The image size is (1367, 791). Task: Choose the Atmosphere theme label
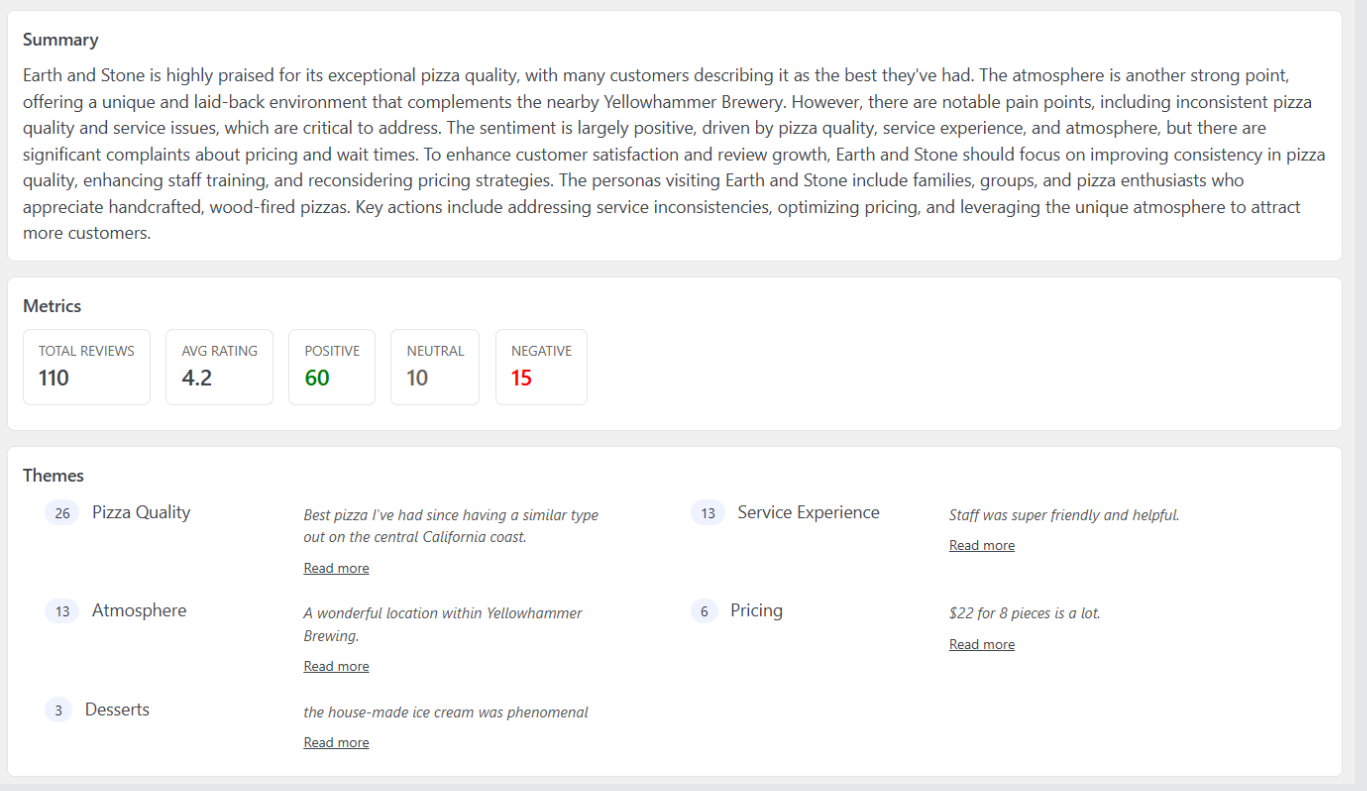pos(139,610)
